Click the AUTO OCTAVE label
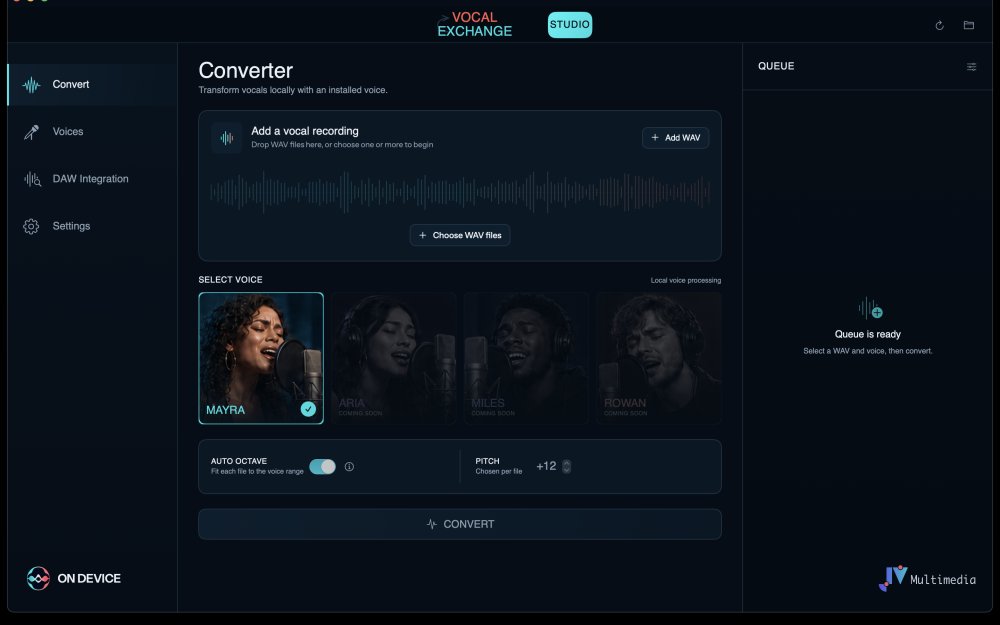This screenshot has height=625, width=1000. (239, 461)
